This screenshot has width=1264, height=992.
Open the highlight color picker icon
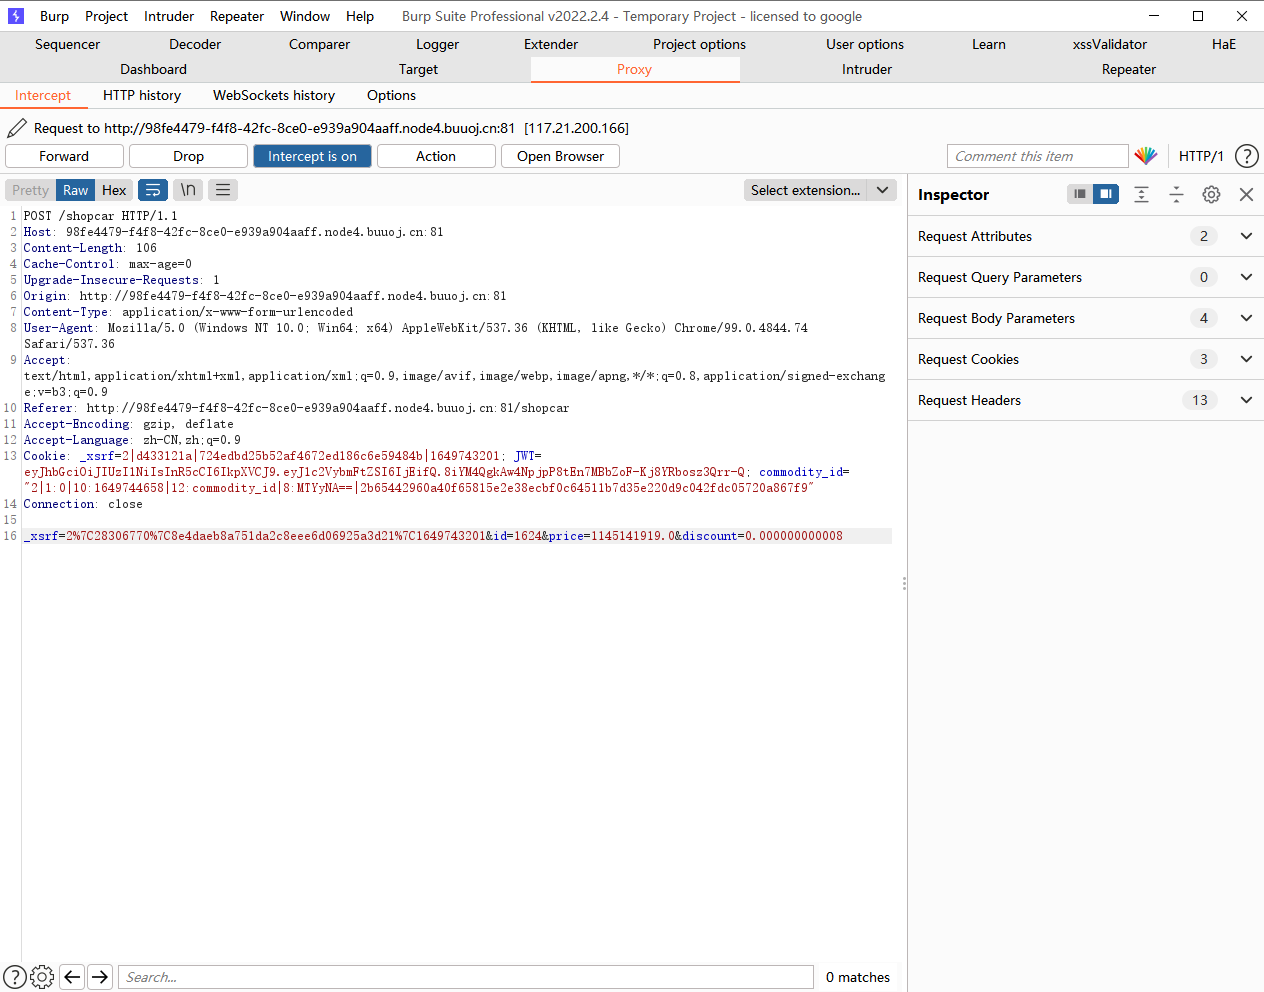tap(1146, 156)
